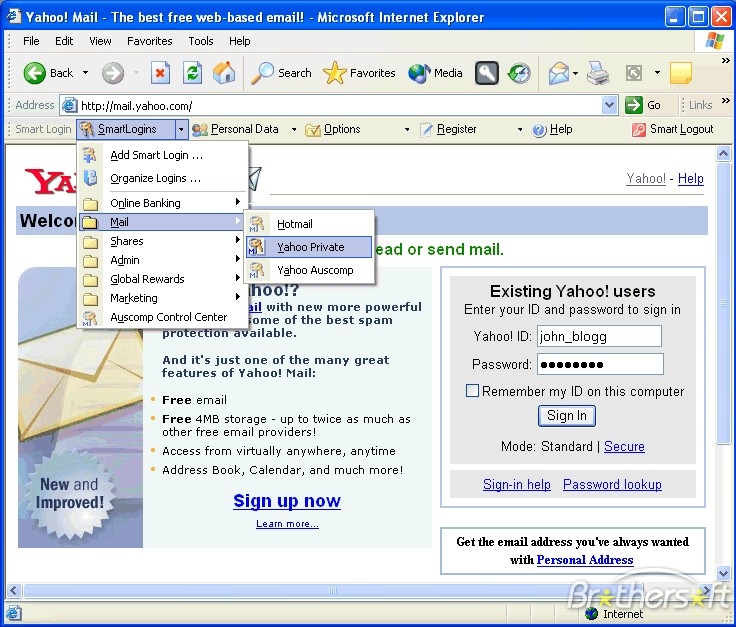Expand the address bar URL dropdown
The width and height of the screenshot is (736, 627).
(x=609, y=105)
